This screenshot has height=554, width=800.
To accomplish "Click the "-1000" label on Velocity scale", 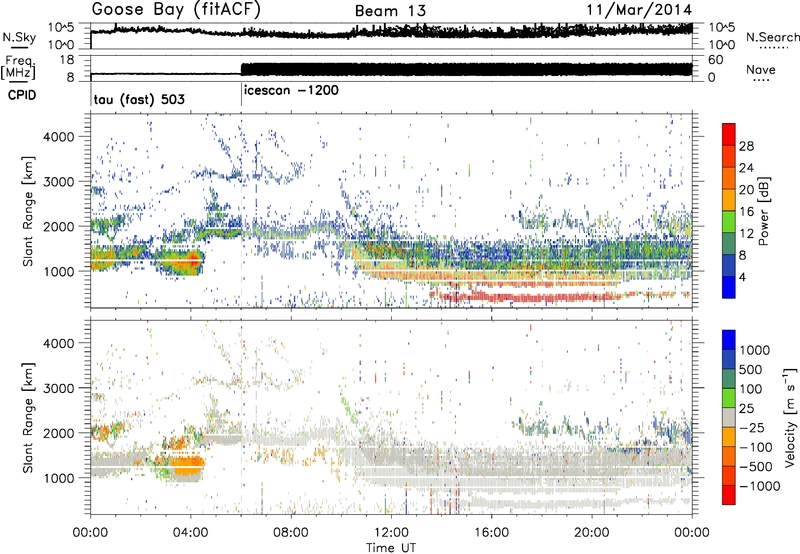I will tap(759, 486).
